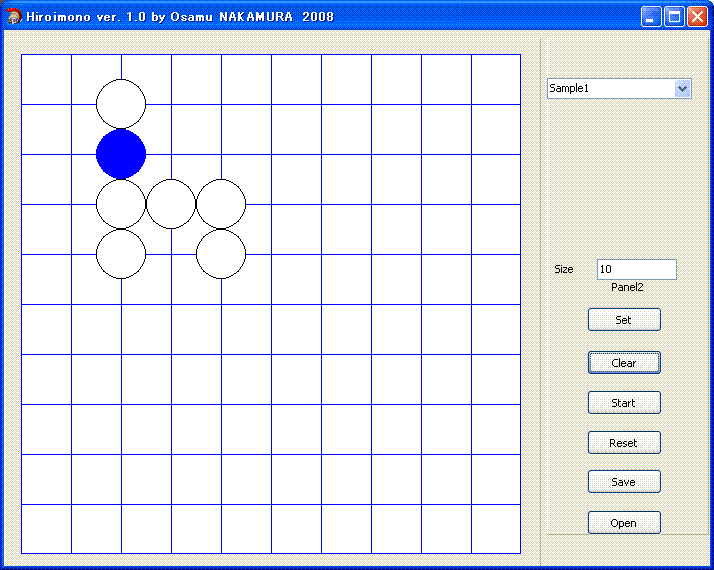Click the middle stone of the three-stone row
The width and height of the screenshot is (714, 570).
[171, 204]
